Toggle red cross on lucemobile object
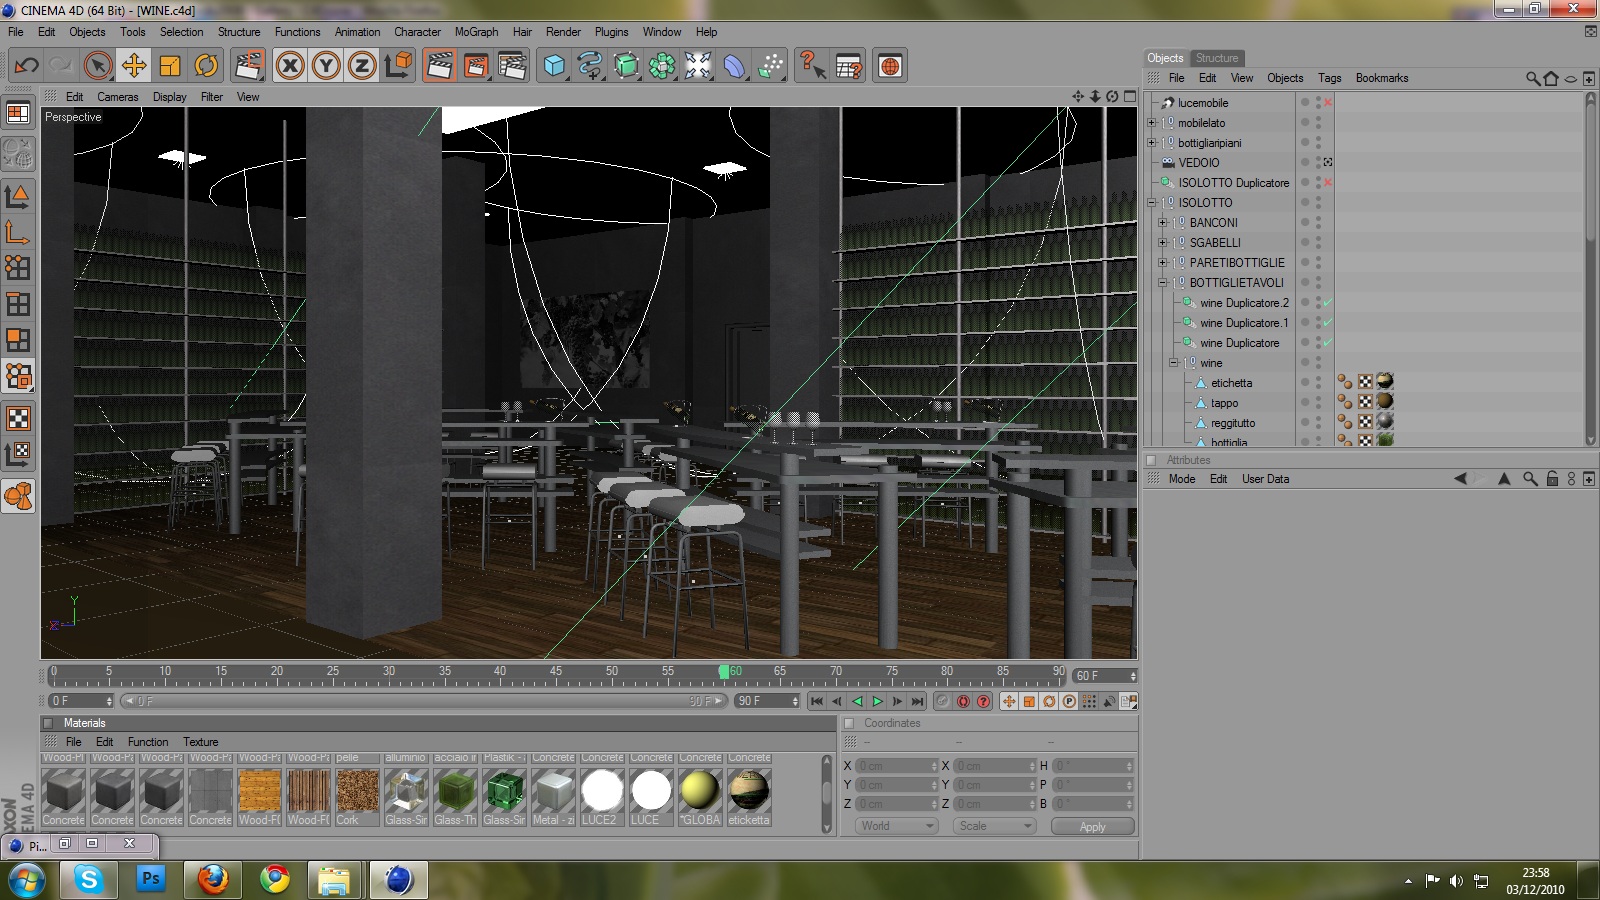1600x900 pixels. [1328, 102]
